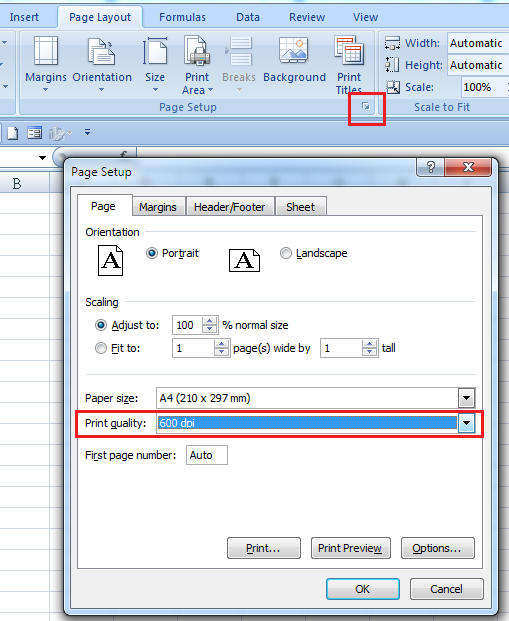Open the Orientation ribbon icon
Image resolution: width=509 pixels, height=621 pixels.
tap(101, 51)
